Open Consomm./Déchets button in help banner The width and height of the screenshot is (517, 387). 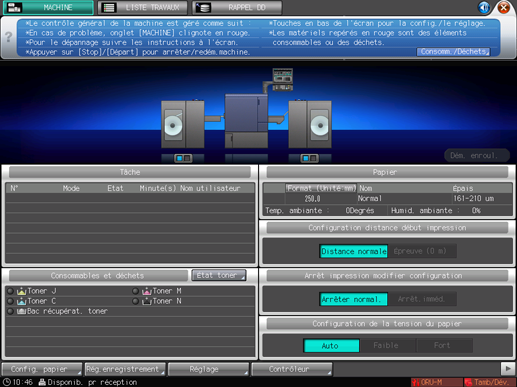point(453,52)
